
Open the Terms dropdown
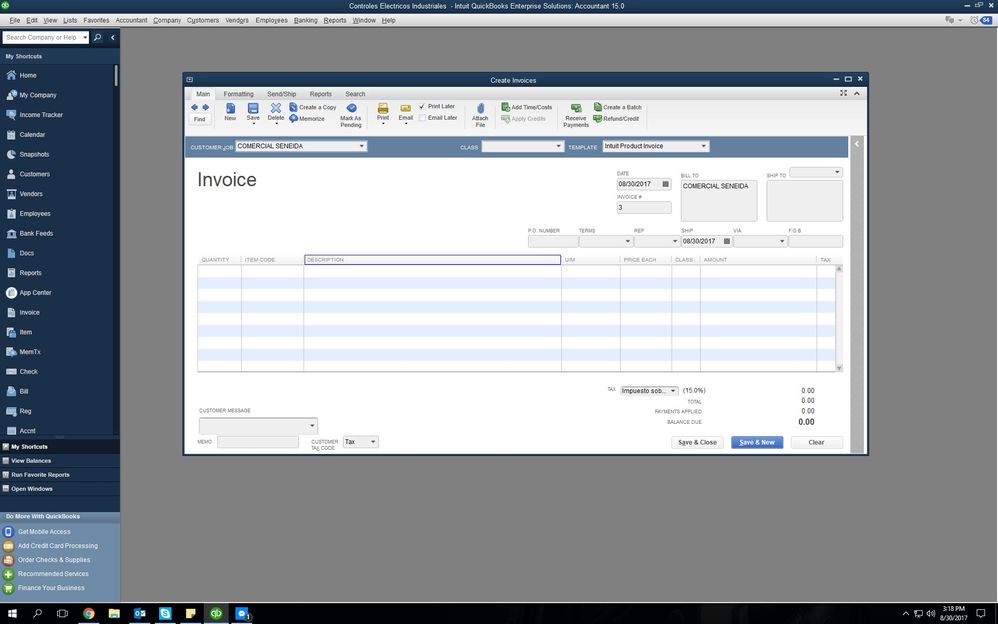click(x=628, y=241)
